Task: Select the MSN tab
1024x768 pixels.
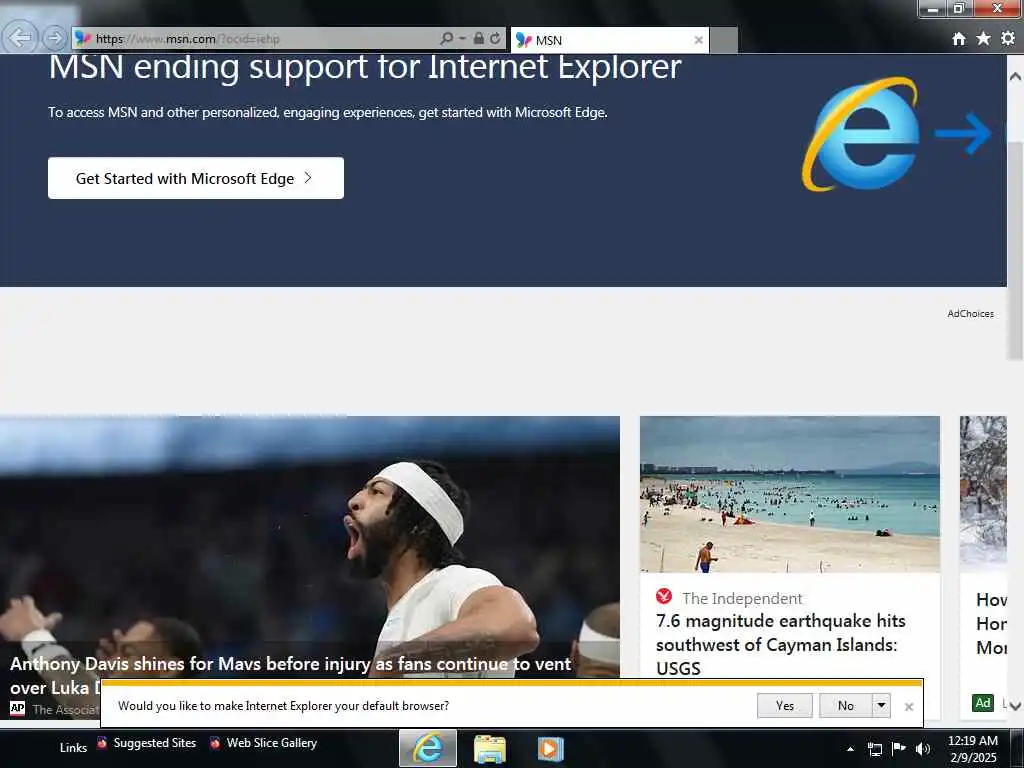Action: coord(609,40)
